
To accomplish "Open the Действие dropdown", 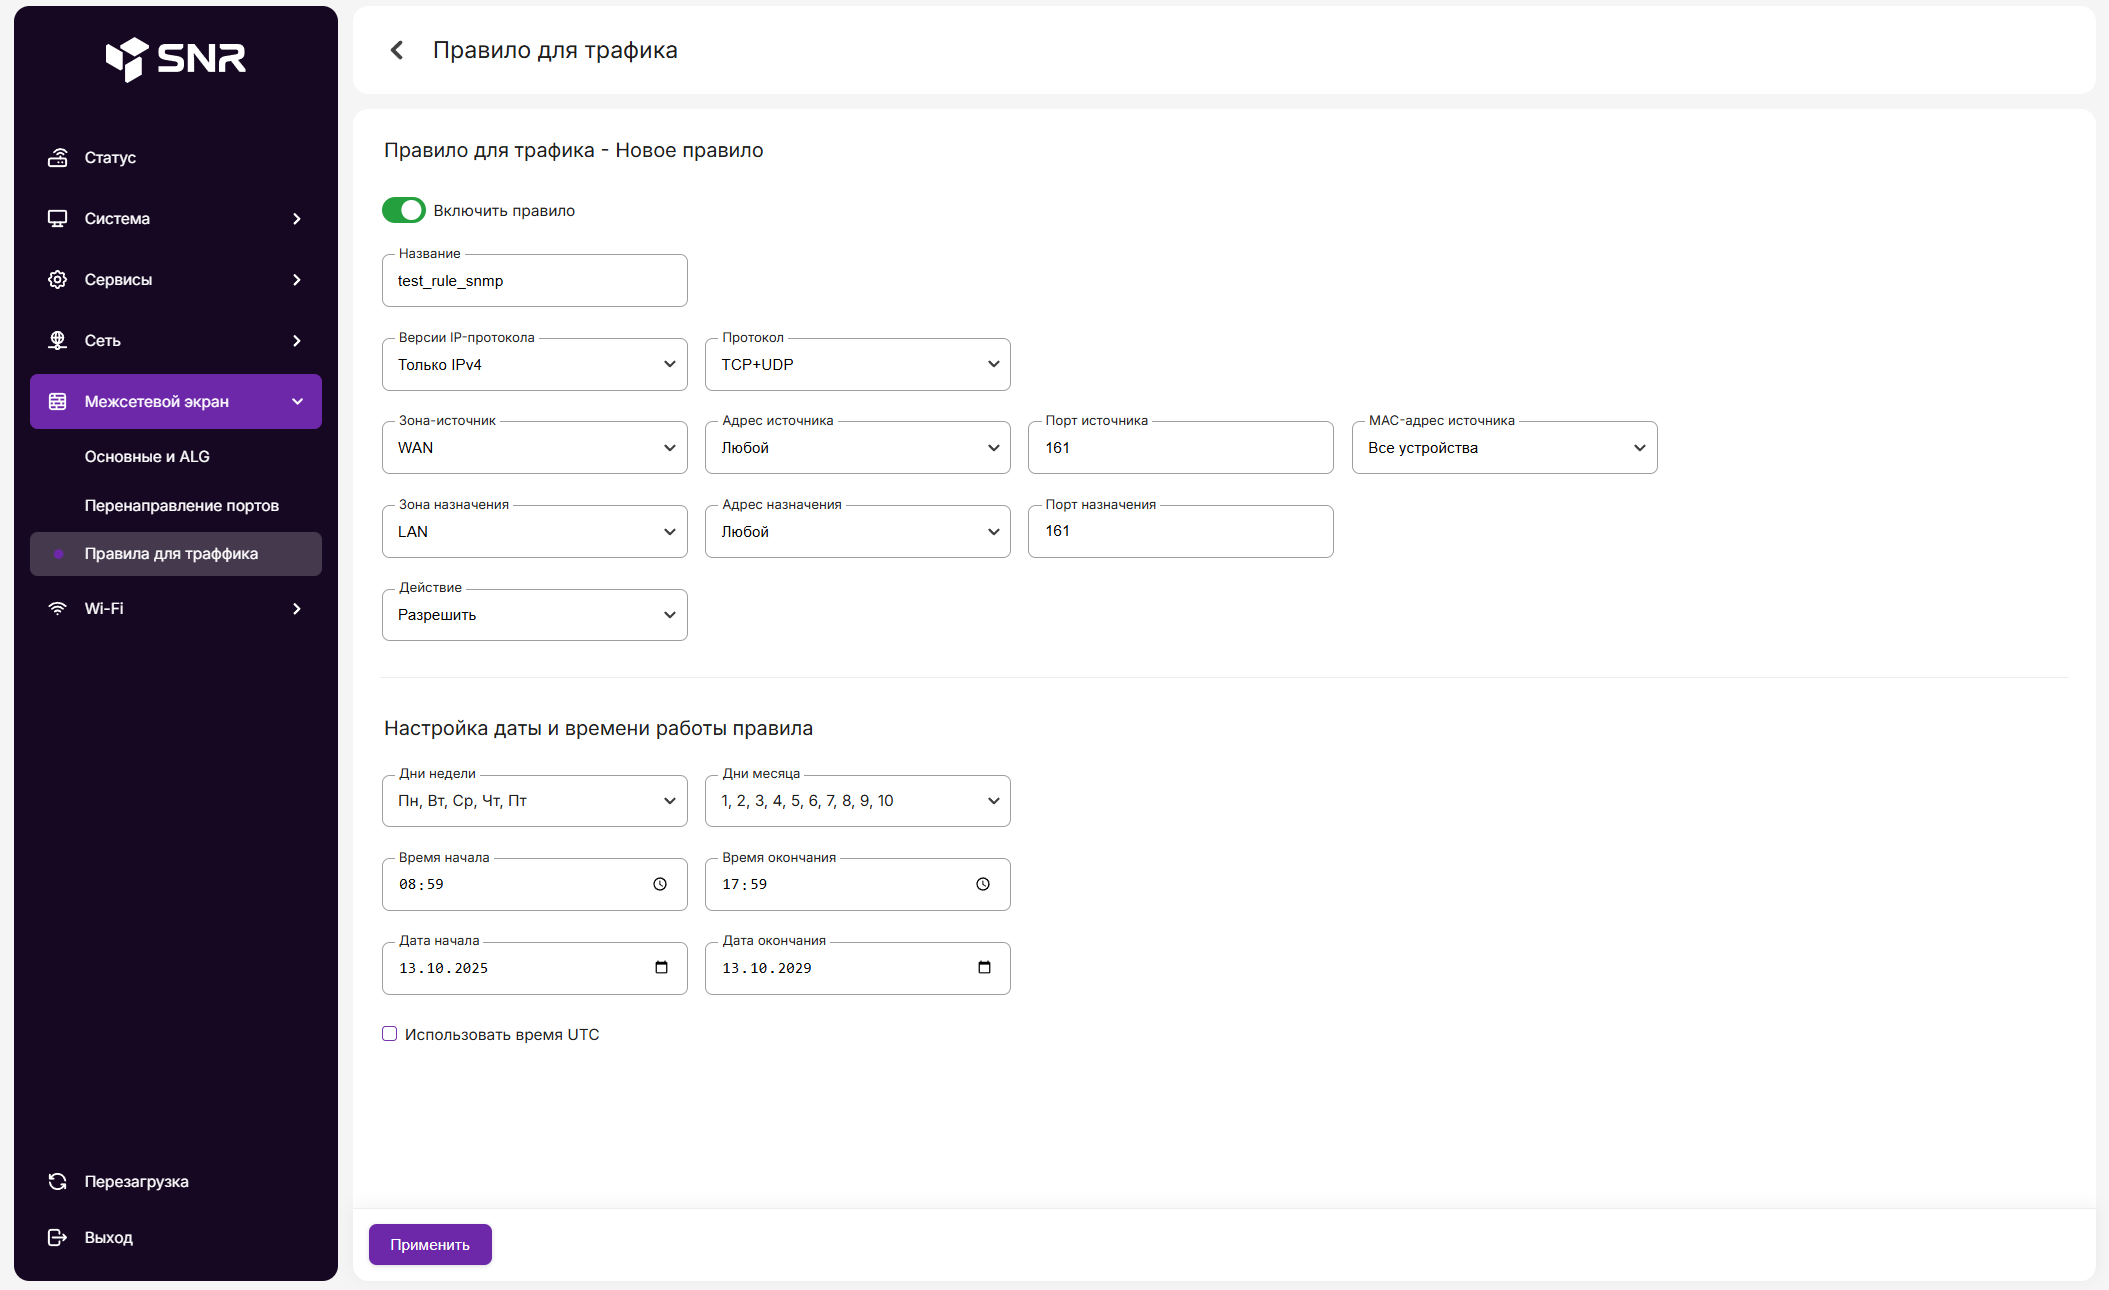I will pos(534,615).
